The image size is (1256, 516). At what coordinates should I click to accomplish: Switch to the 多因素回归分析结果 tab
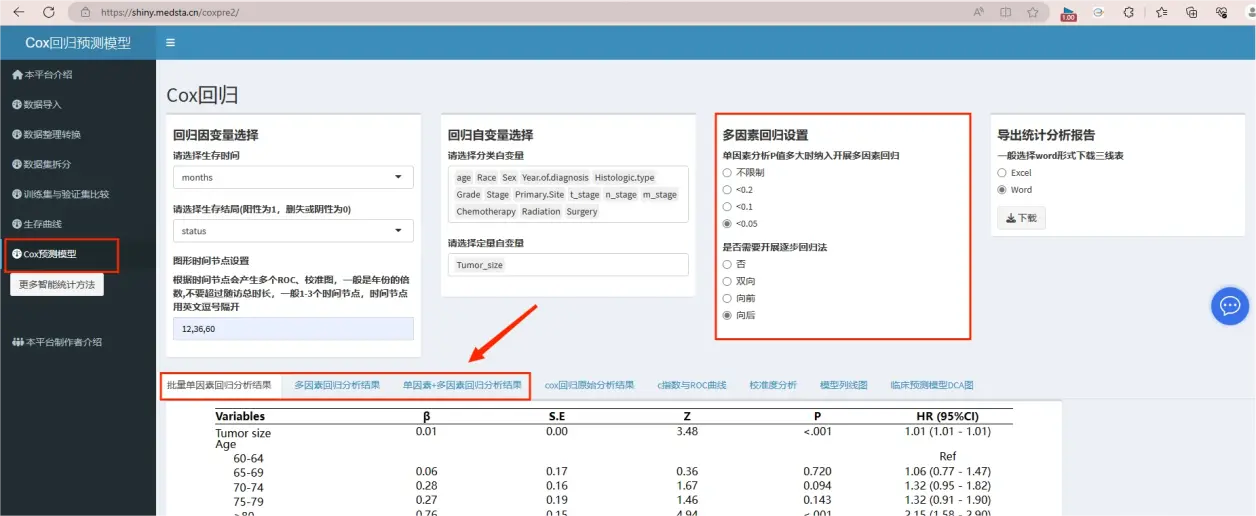337,385
